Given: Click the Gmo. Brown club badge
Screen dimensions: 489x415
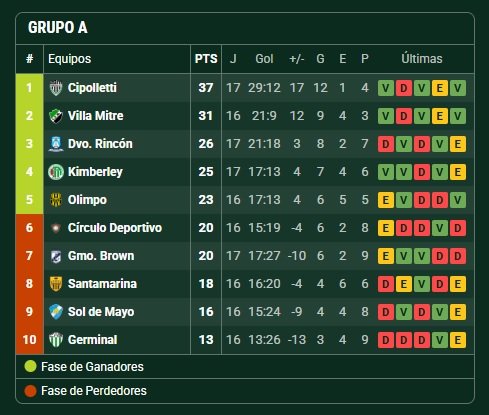Looking at the screenshot, I should click(x=56, y=256).
